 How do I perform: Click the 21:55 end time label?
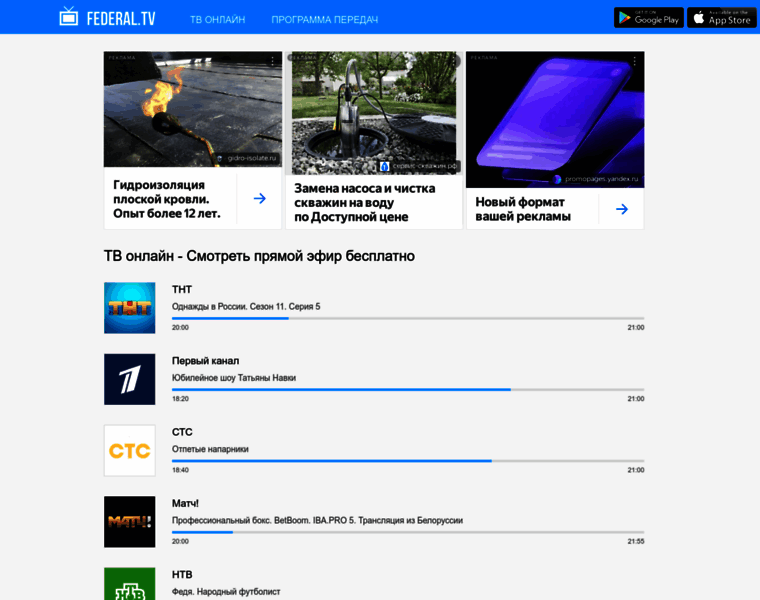pyautogui.click(x=636, y=541)
